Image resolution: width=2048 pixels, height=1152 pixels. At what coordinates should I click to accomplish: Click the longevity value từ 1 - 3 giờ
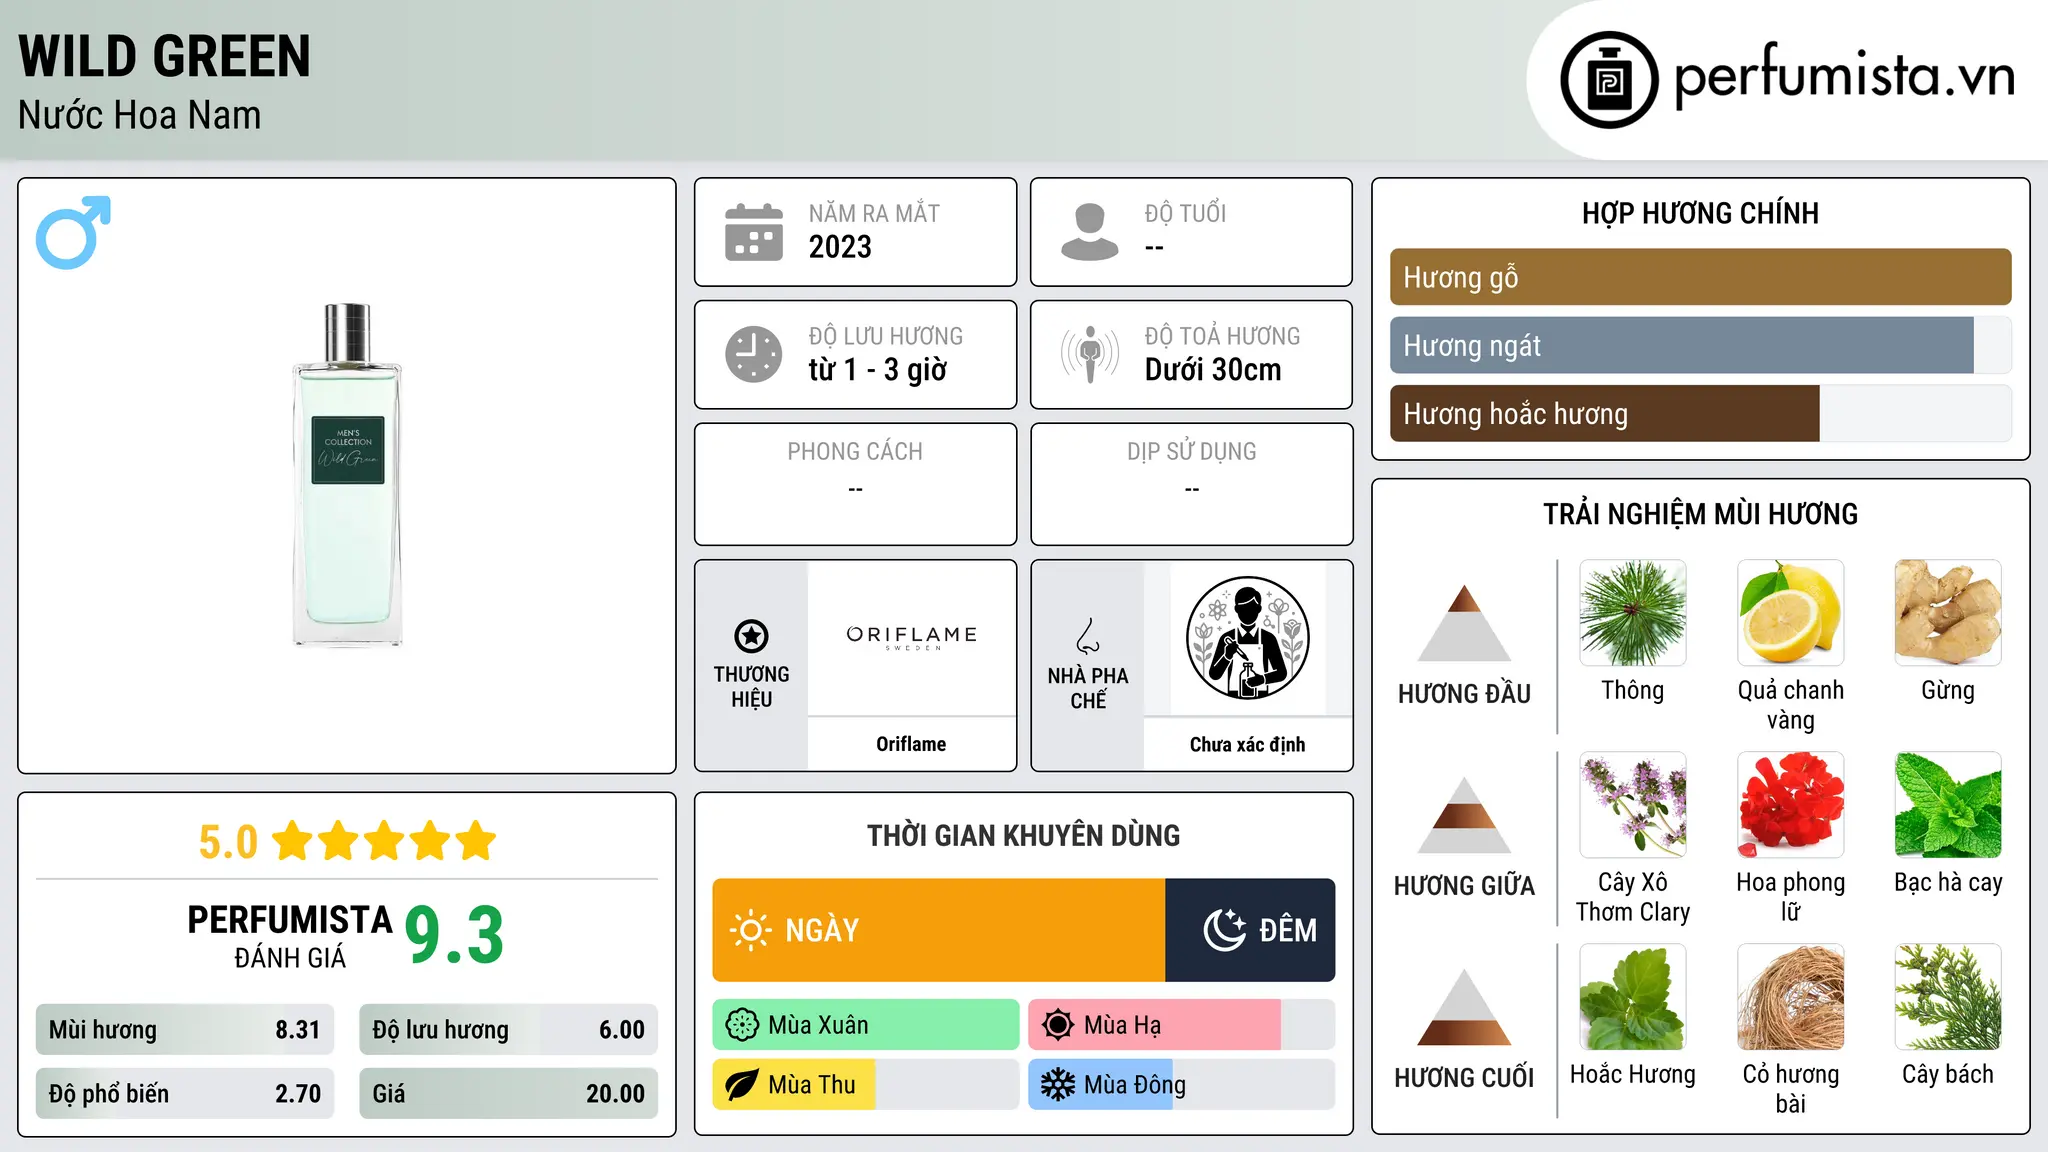click(x=878, y=370)
